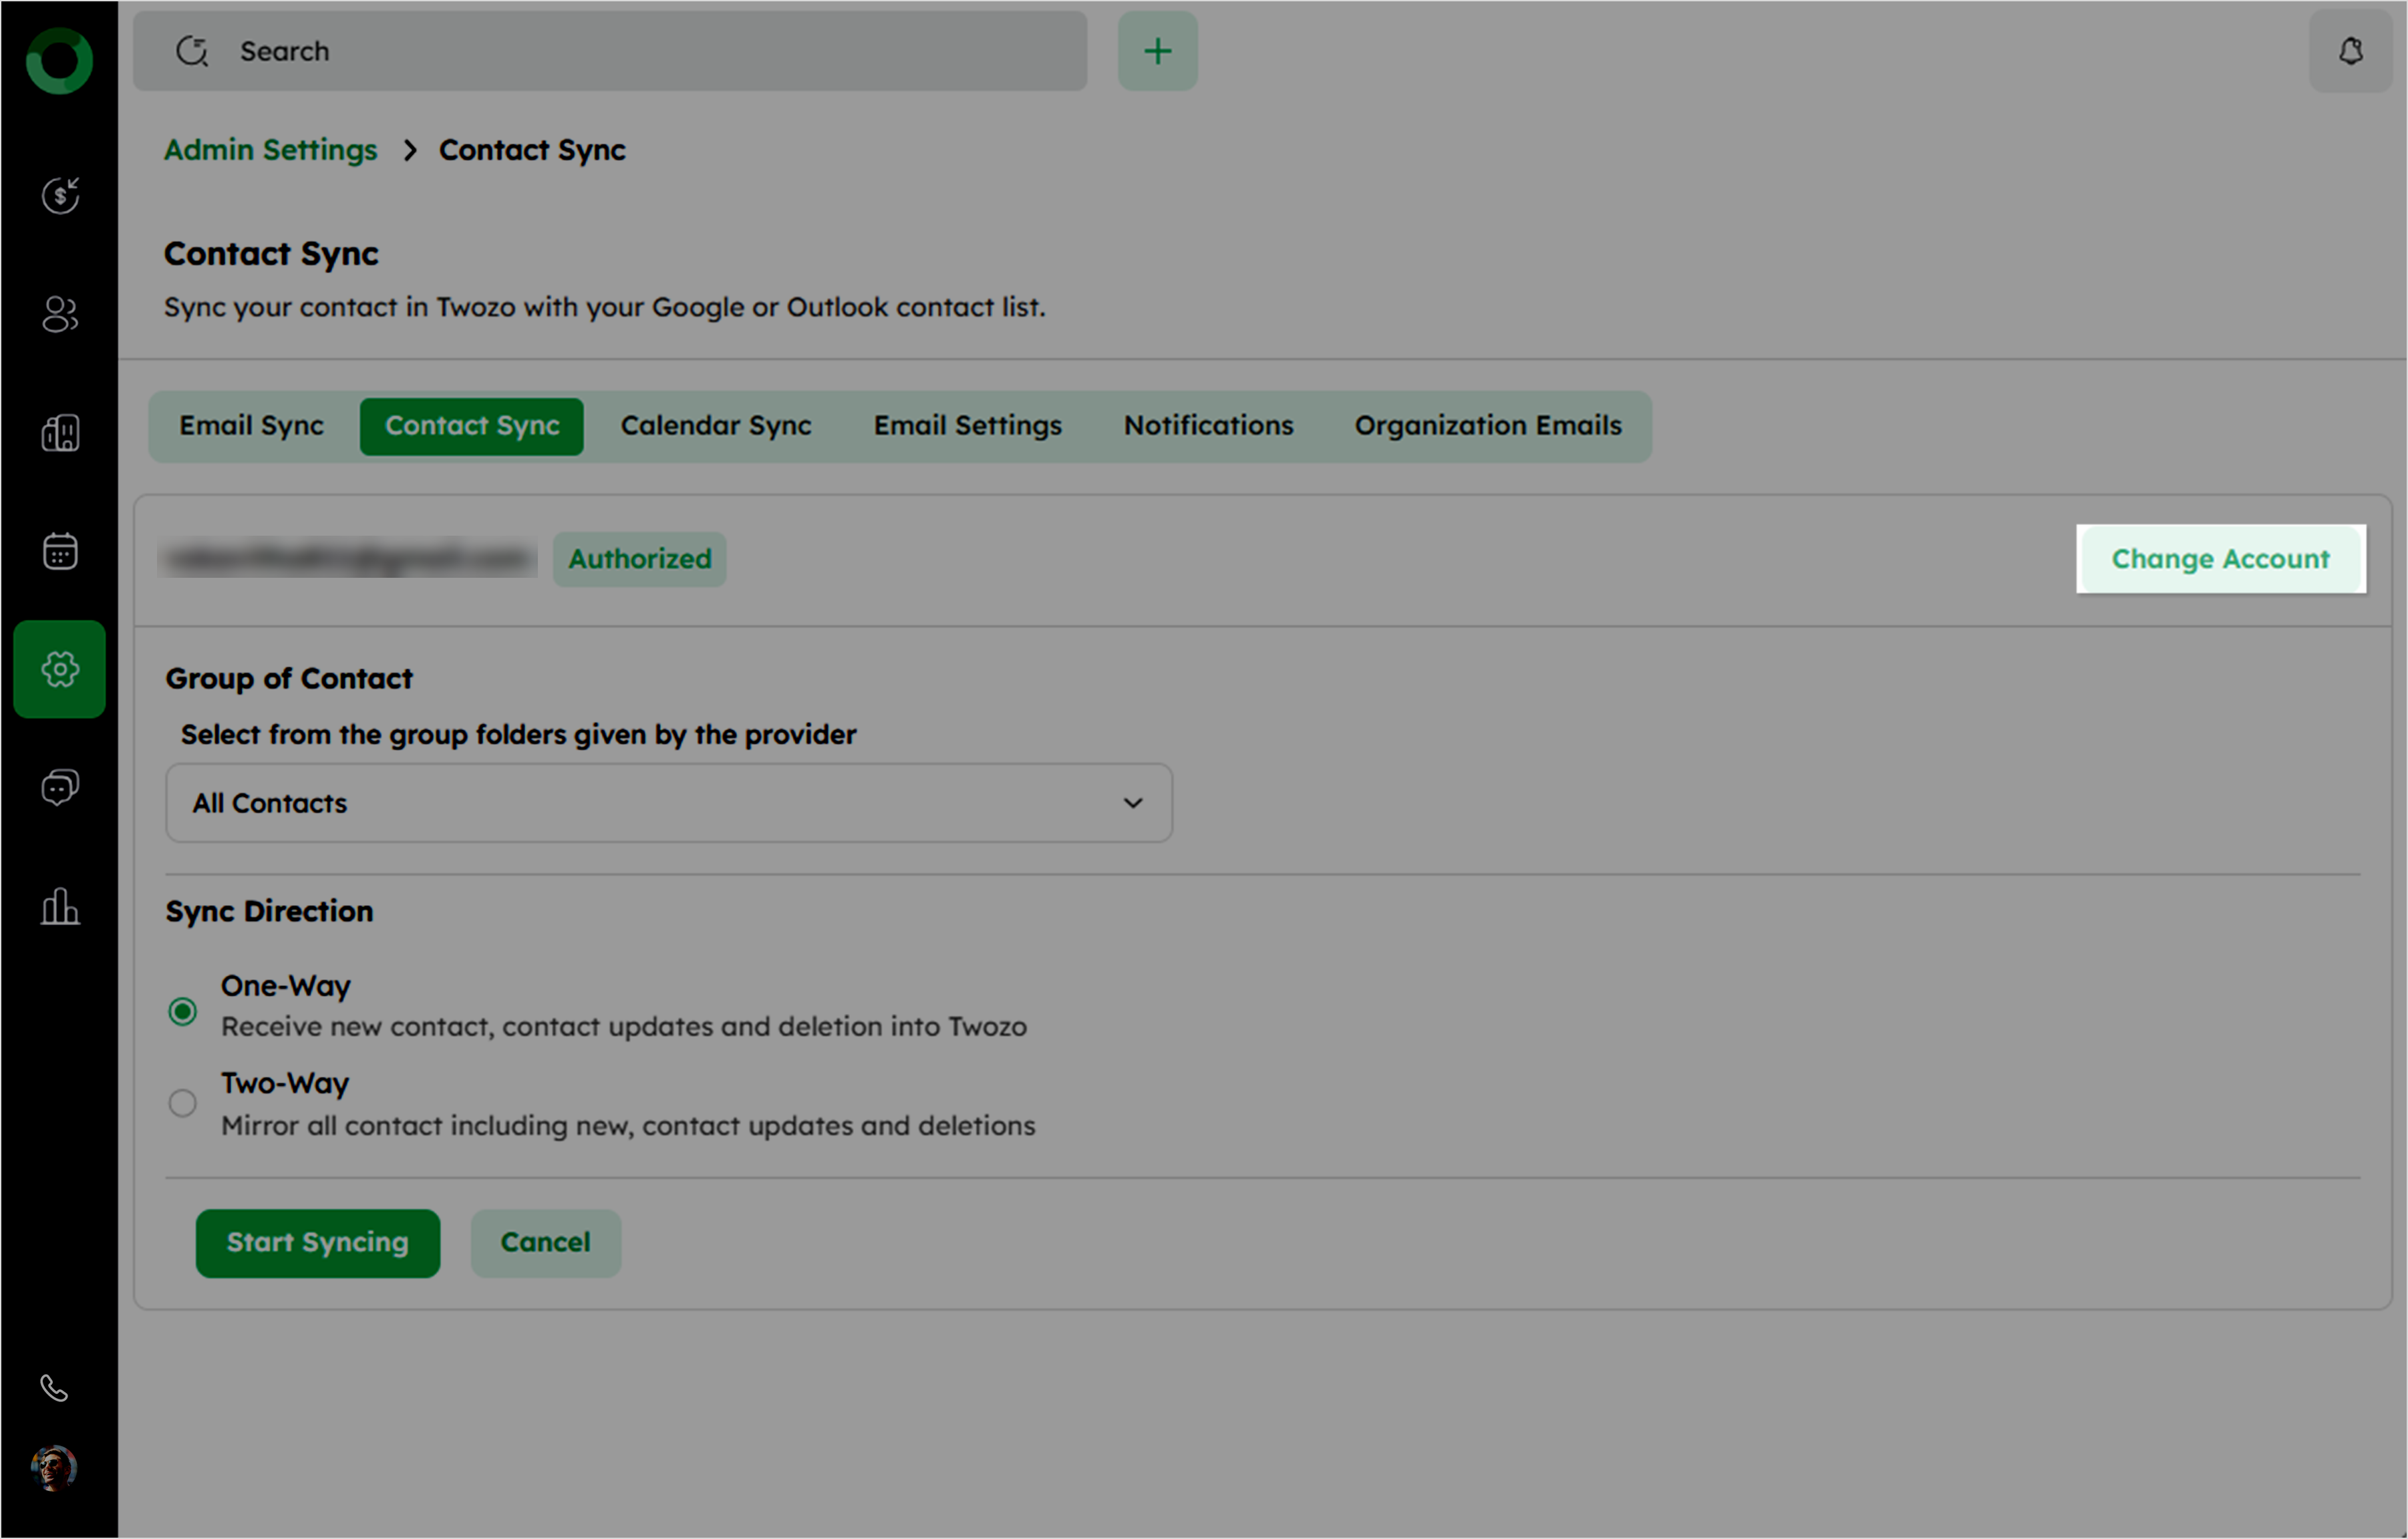The image size is (2408, 1539).
Task: Open the Organization Emails tab
Action: coord(1487,426)
